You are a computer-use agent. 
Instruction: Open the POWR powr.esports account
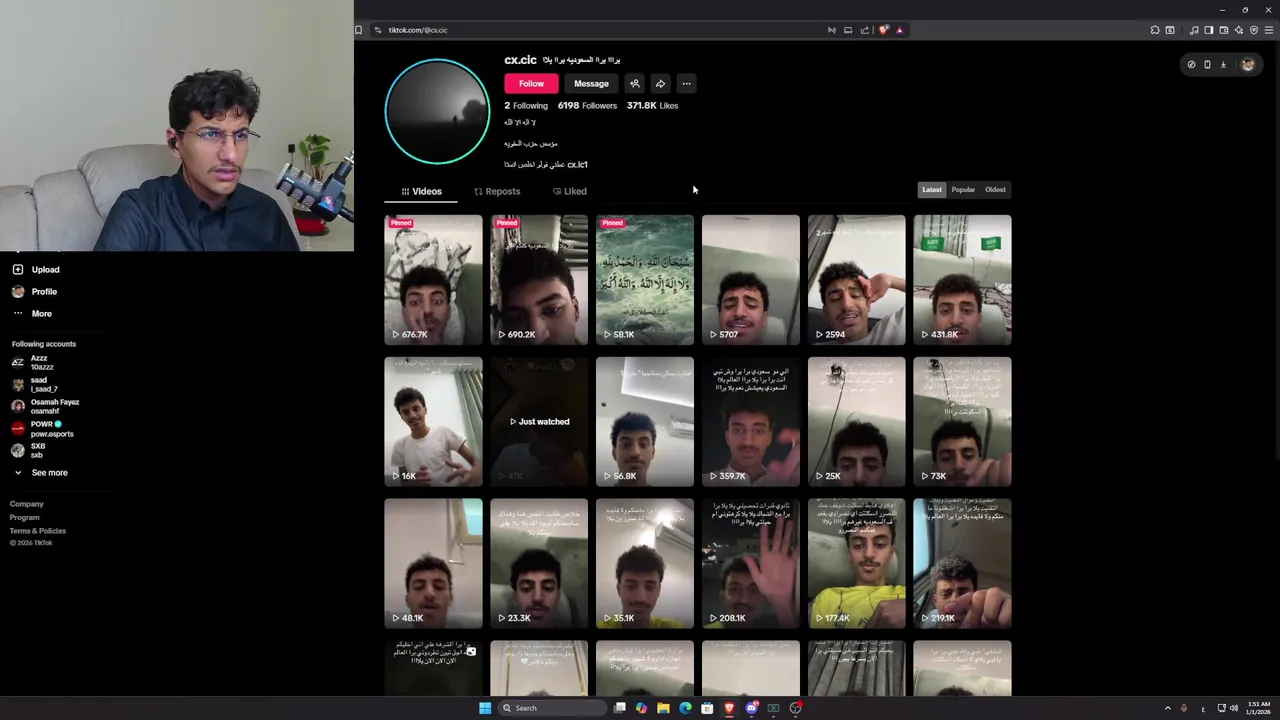tap(42, 429)
